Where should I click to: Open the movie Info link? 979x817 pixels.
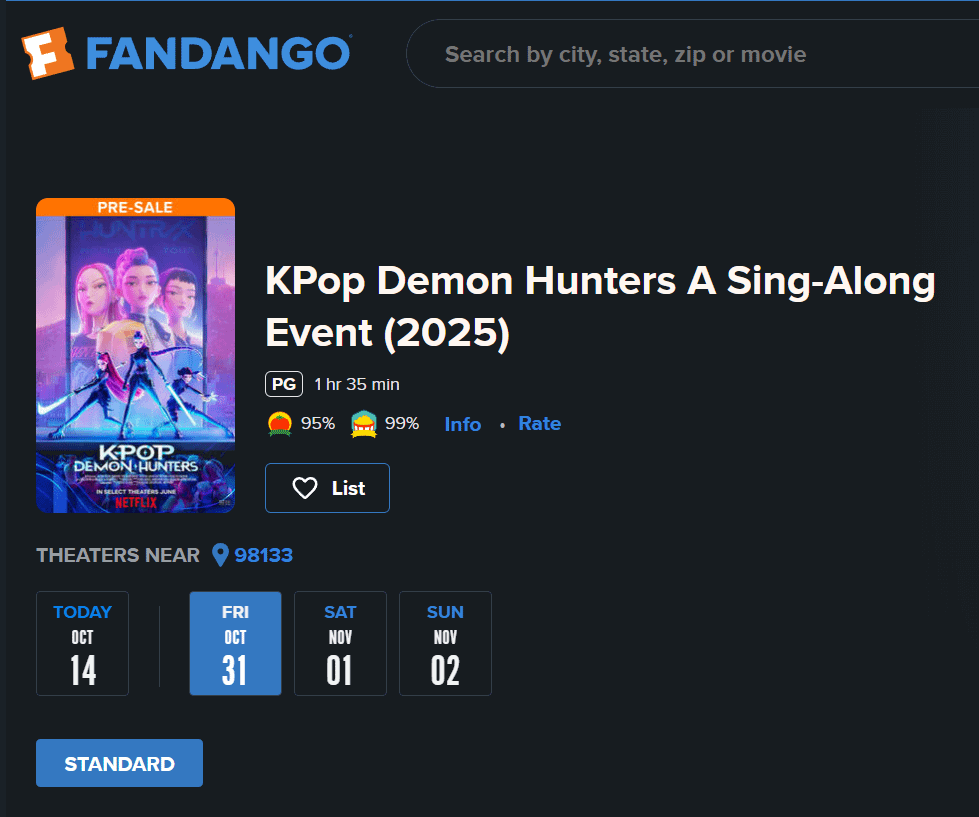(x=462, y=424)
